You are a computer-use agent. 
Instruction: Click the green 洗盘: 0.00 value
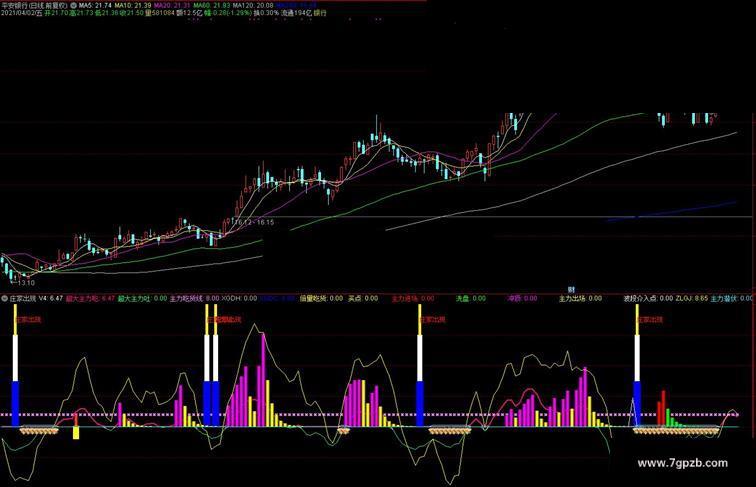(471, 298)
